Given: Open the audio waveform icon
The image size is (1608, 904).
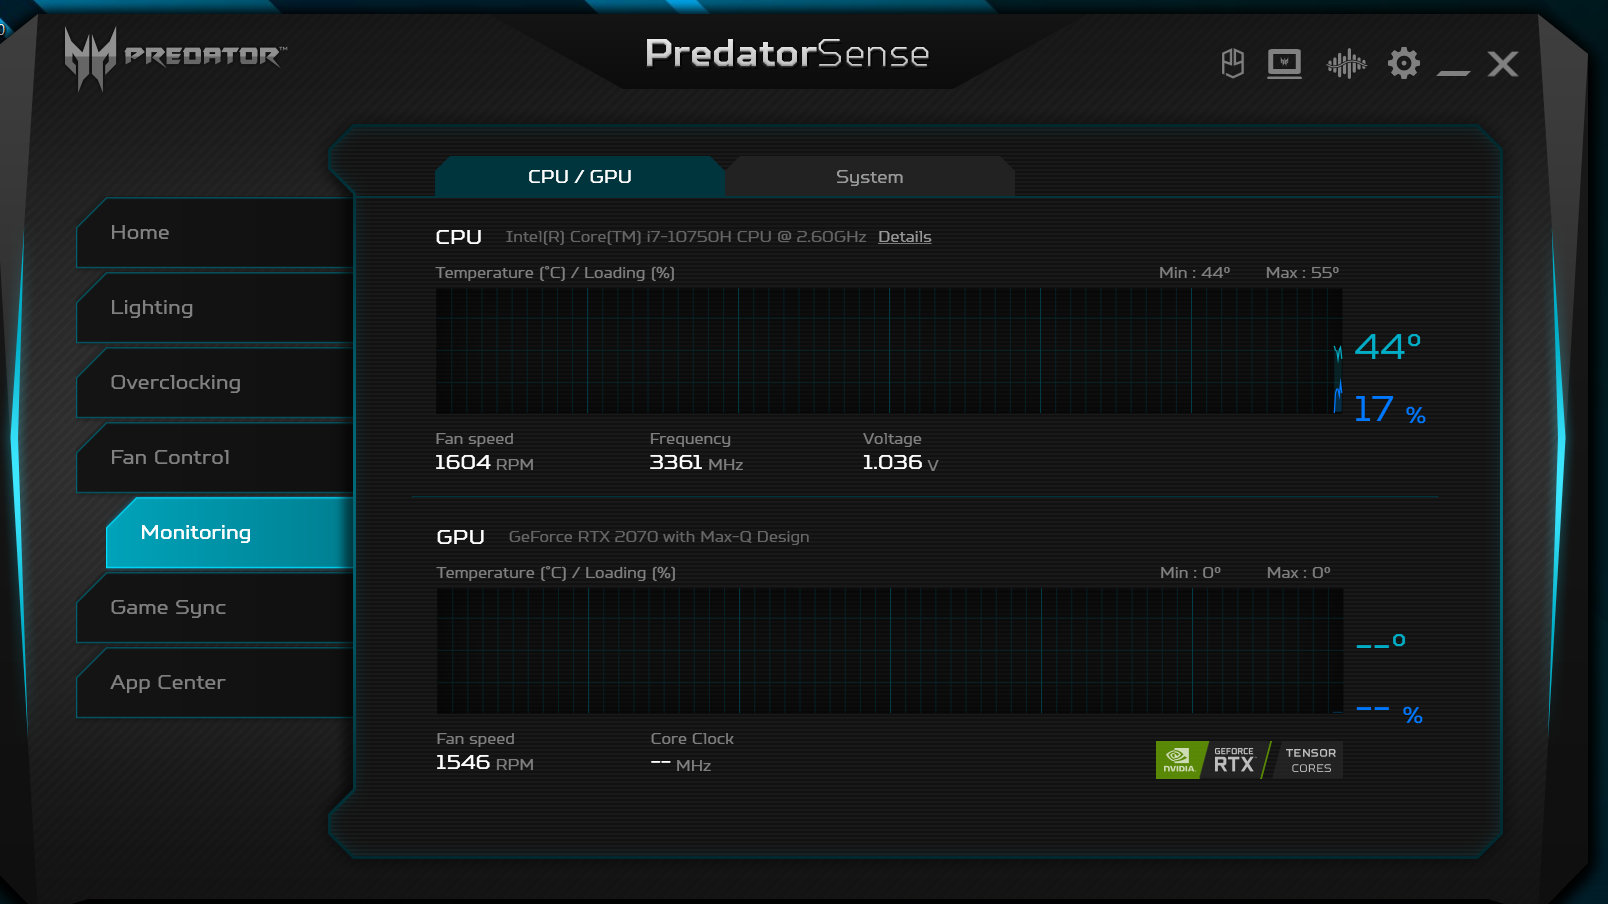Looking at the screenshot, I should [x=1346, y=64].
